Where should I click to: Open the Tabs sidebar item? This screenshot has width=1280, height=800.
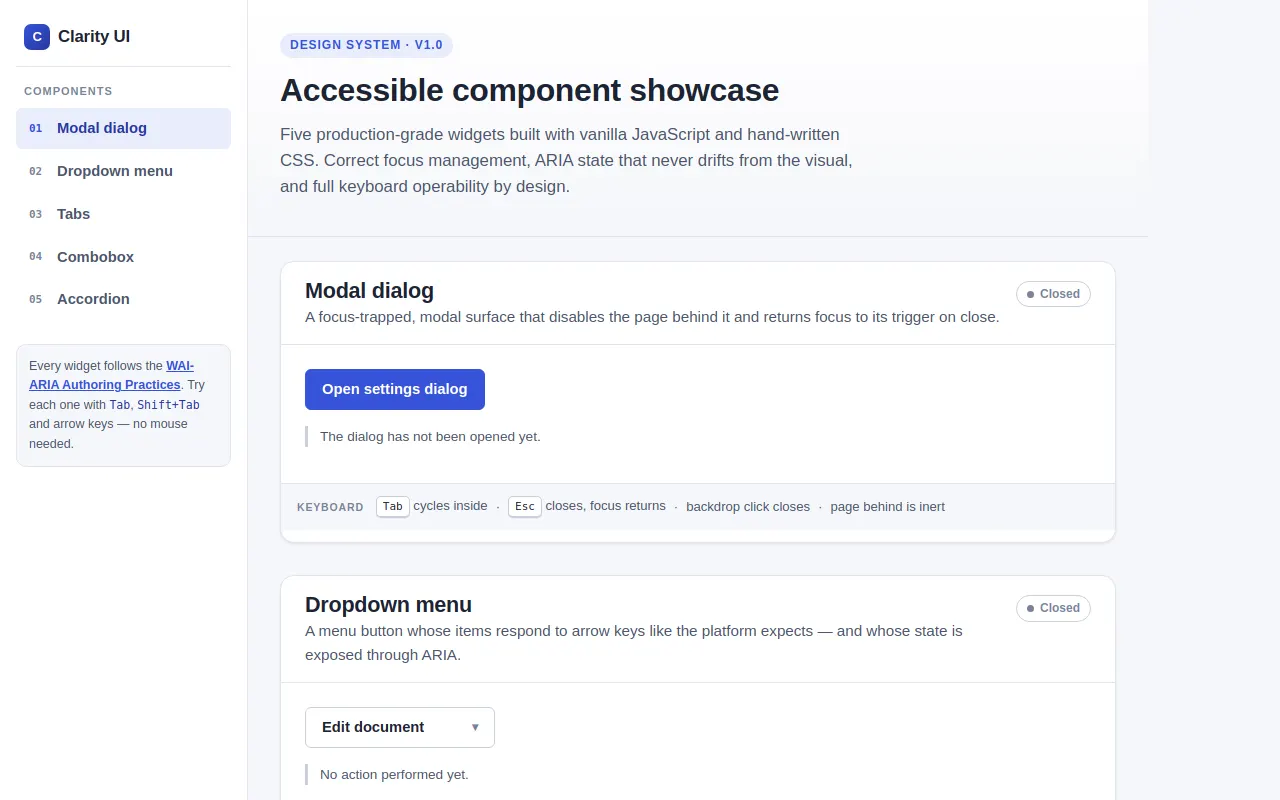coord(123,214)
